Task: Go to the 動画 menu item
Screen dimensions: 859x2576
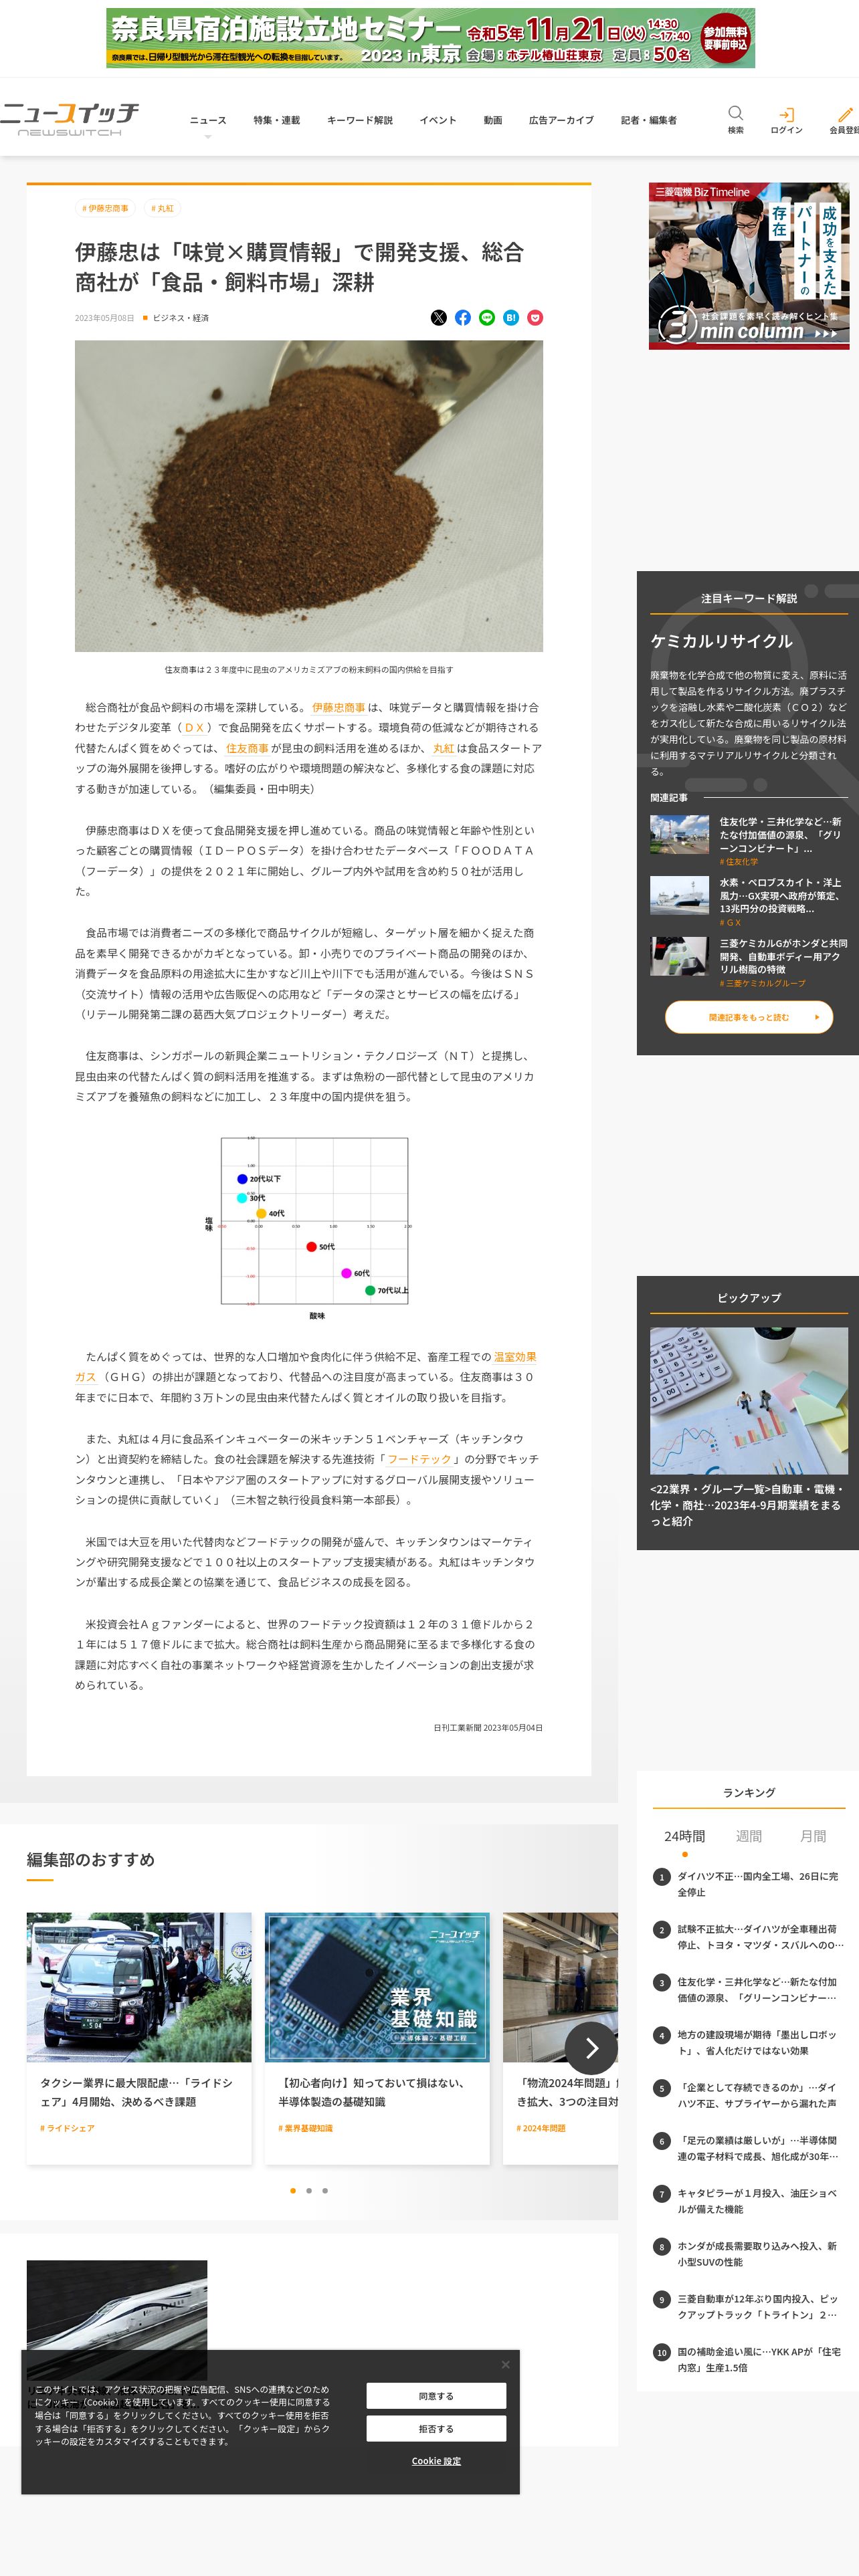Action: pos(493,120)
